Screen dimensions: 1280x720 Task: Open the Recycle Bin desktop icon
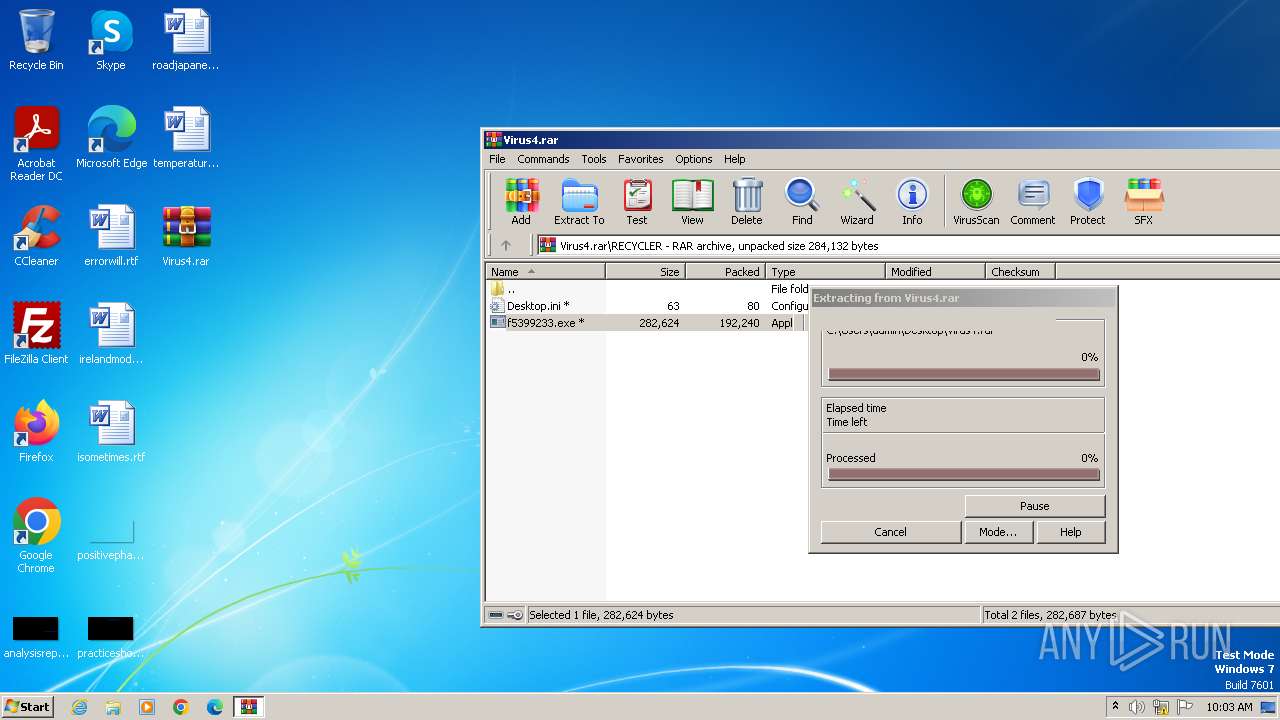36,40
